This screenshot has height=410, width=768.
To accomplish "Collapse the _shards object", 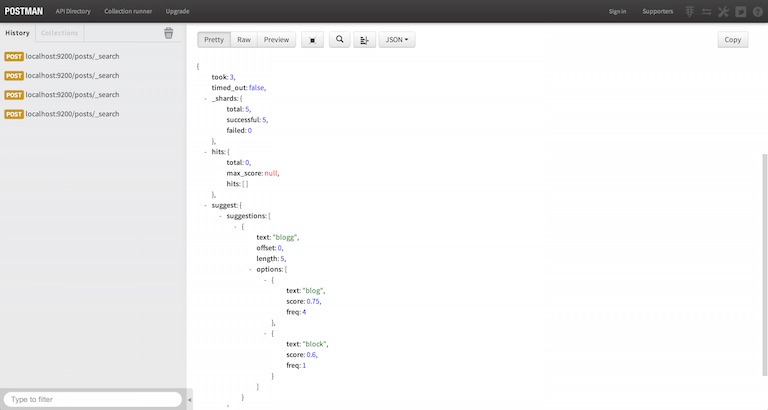I will click(204, 99).
